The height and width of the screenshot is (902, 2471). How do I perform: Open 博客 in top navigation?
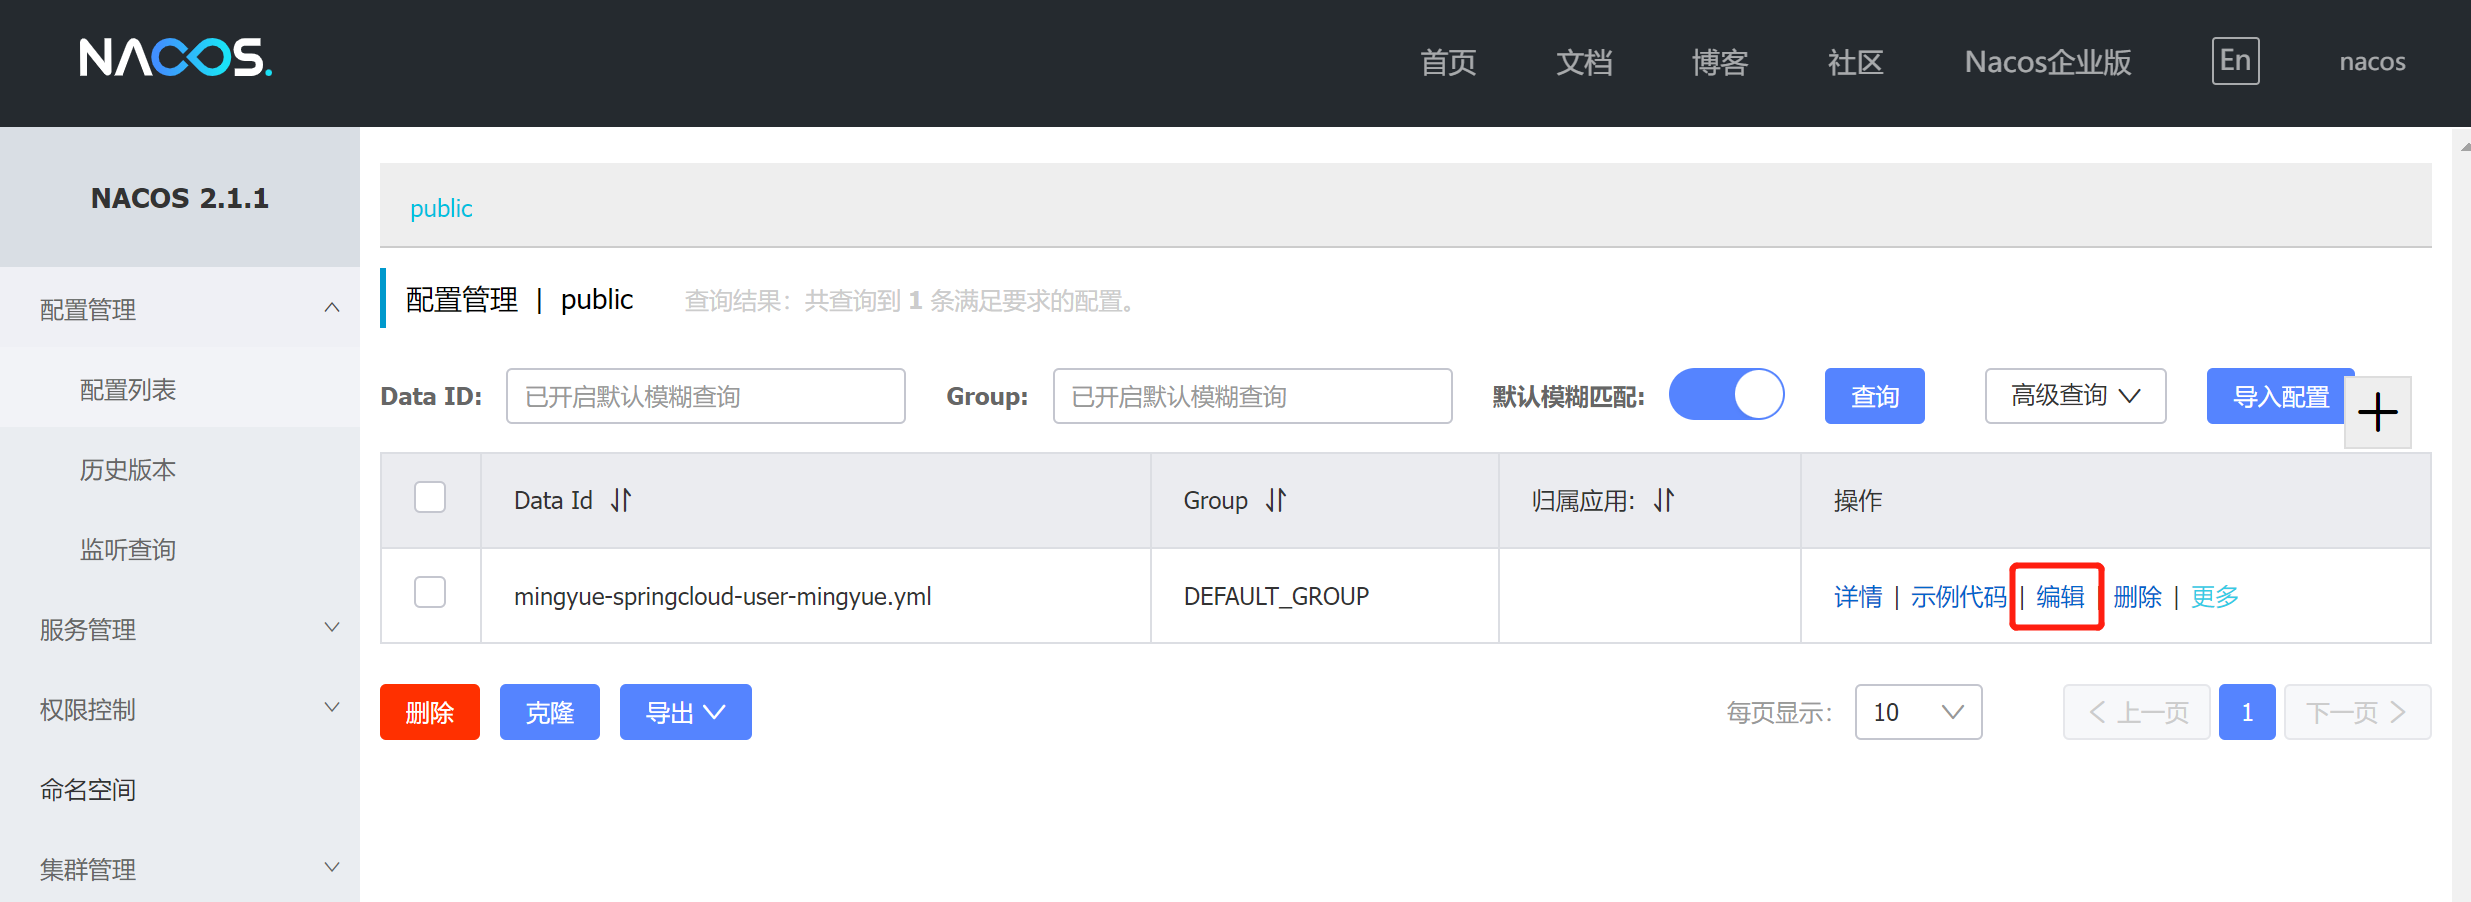coord(1720,62)
